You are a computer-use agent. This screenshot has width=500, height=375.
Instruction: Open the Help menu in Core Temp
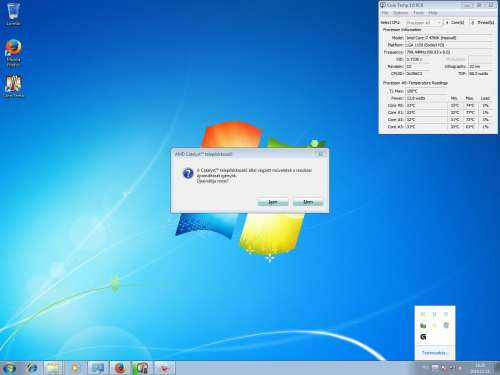(x=433, y=13)
